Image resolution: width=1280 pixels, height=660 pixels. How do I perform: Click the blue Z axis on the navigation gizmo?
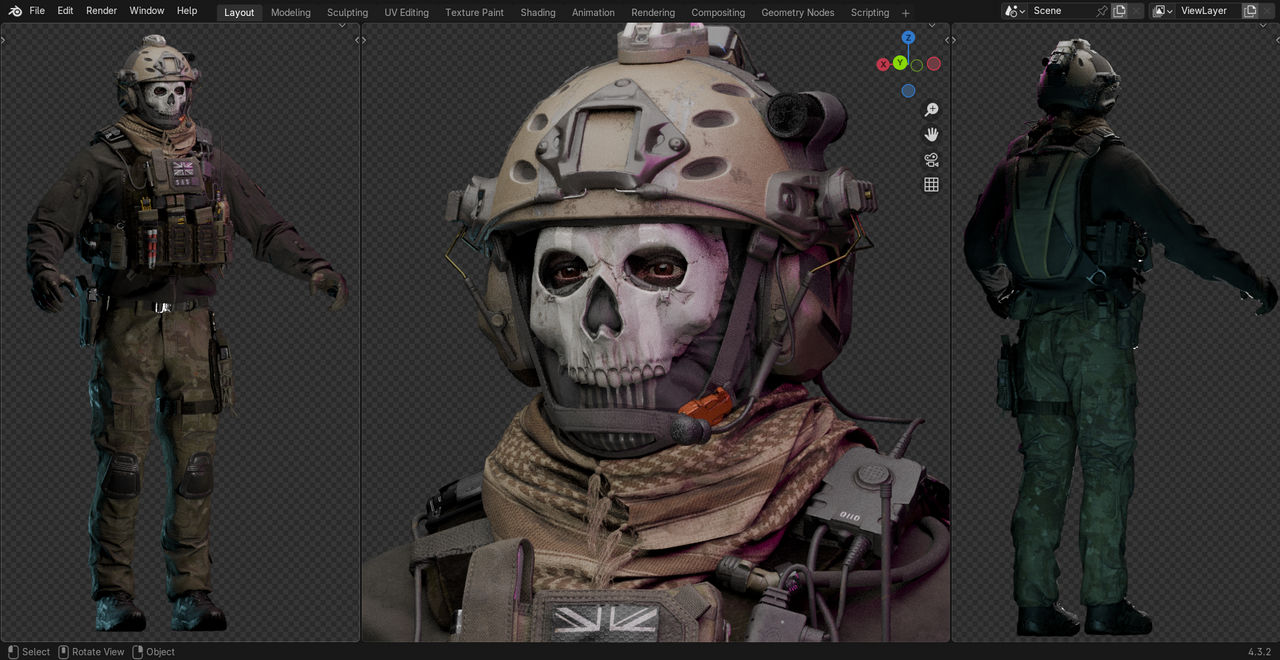point(908,37)
